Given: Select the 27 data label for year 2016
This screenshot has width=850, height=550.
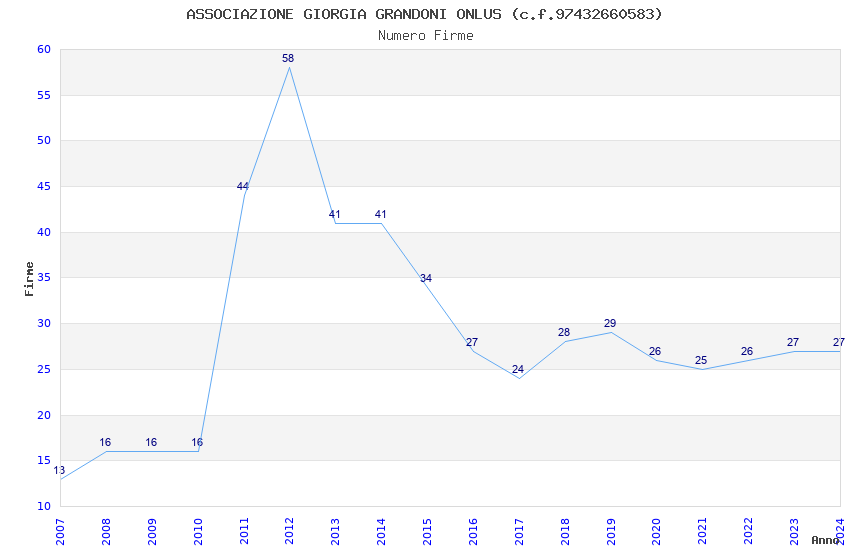Looking at the screenshot, I should [472, 342].
